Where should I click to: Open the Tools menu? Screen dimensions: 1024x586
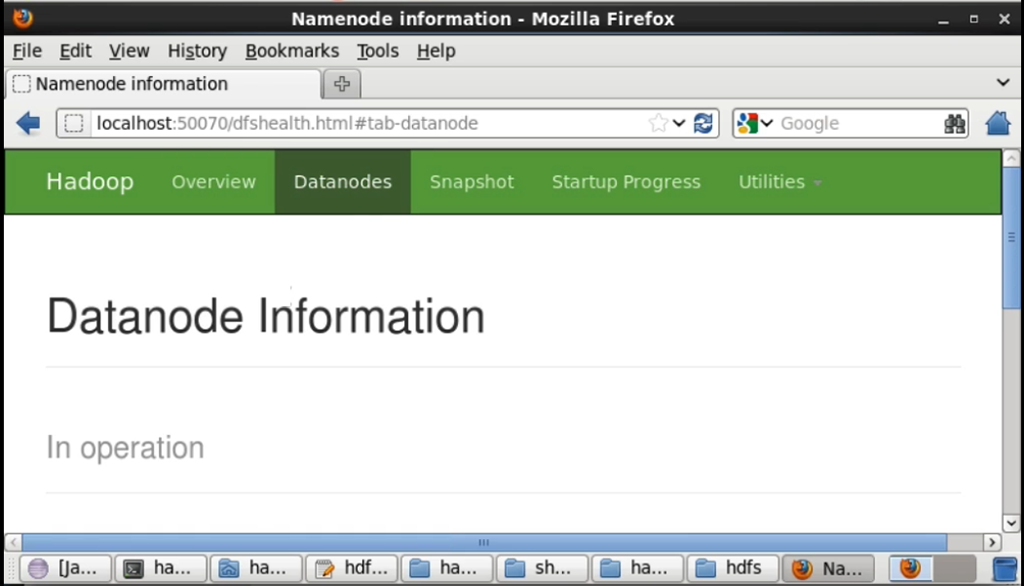coord(377,51)
